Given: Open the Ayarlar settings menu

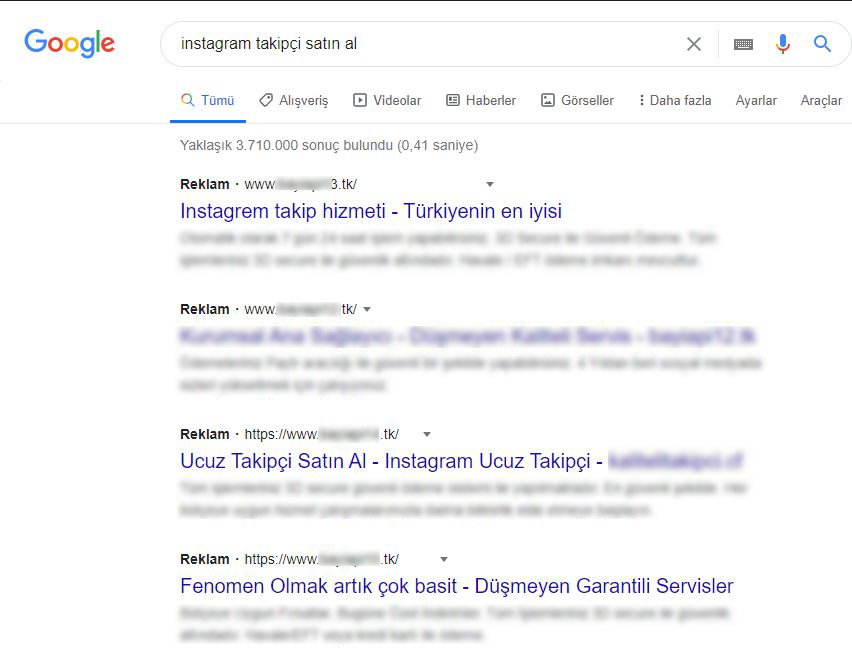Looking at the screenshot, I should point(756,101).
